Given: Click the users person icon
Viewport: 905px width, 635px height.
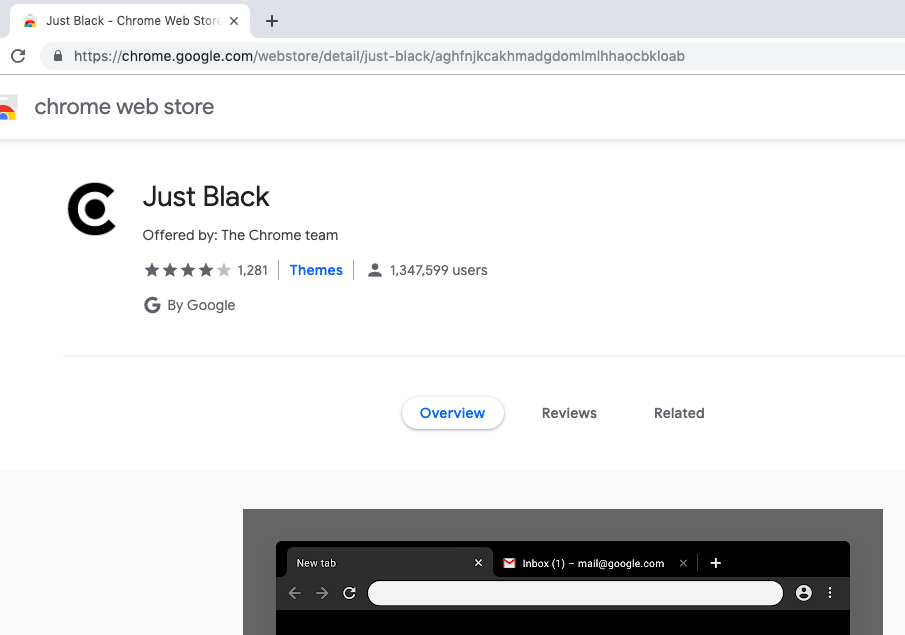Looking at the screenshot, I should (375, 270).
